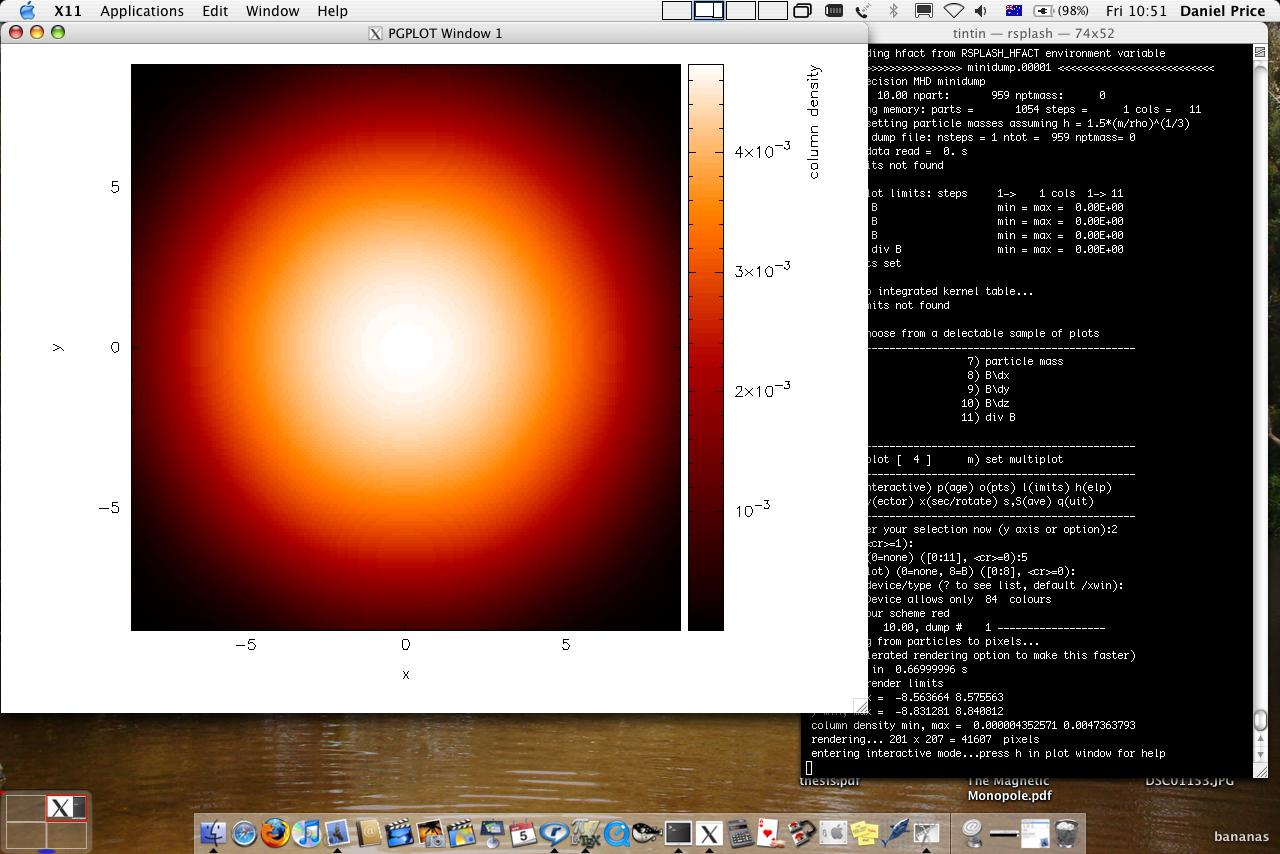This screenshot has height=854, width=1280.
Task: Open the TeX application dock icon
Action: pyautogui.click(x=585, y=832)
